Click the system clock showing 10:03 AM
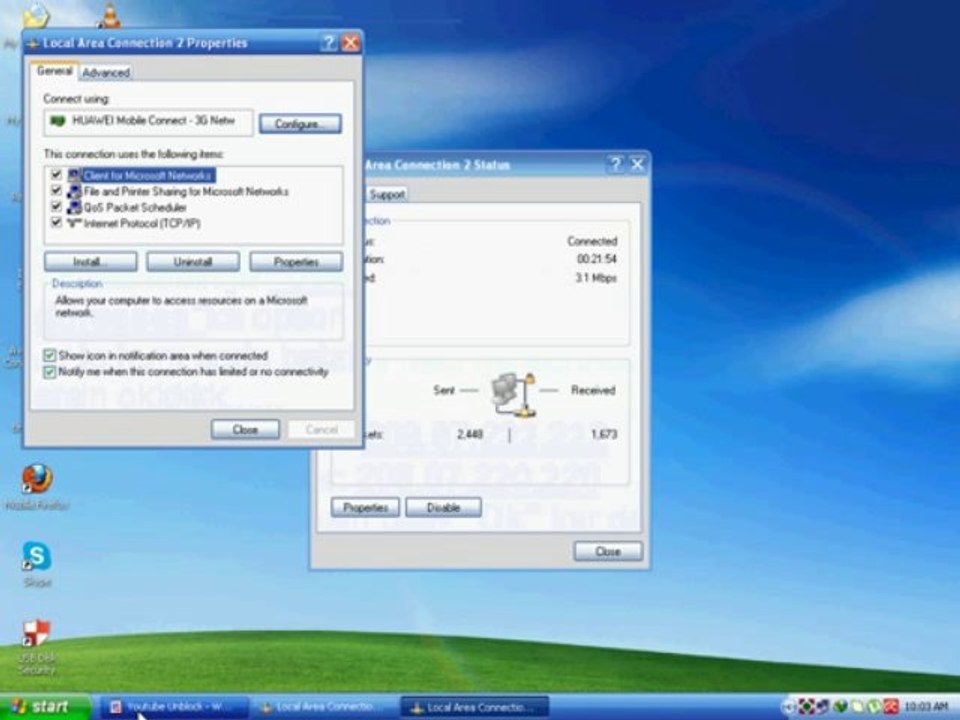Viewport: 960px width, 720px height. coord(926,708)
